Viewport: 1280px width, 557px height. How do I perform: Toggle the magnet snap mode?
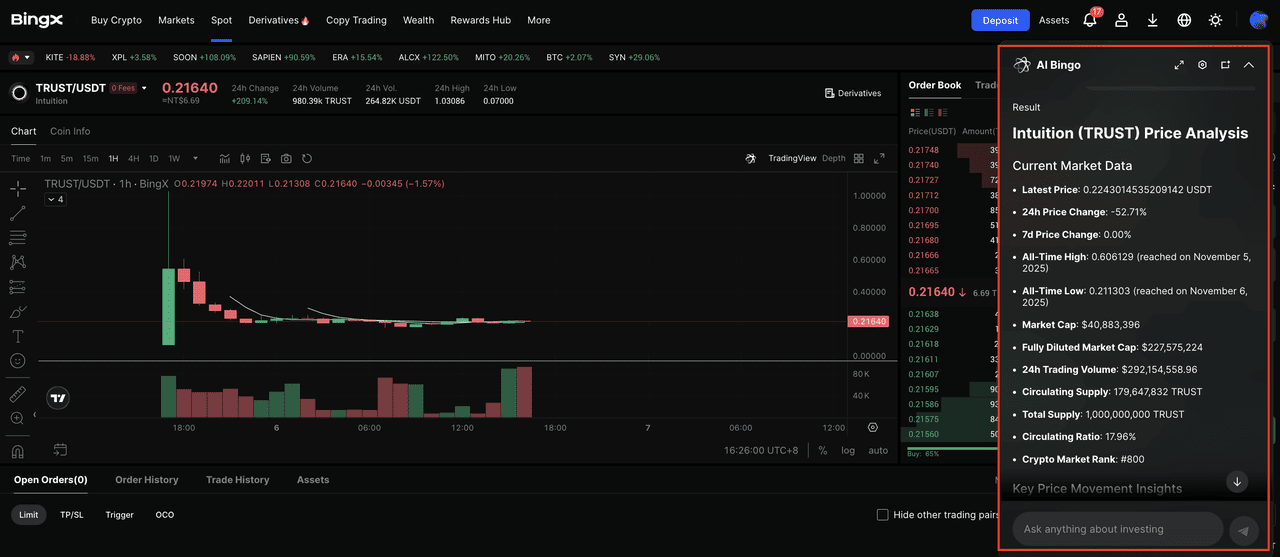pyautogui.click(x=18, y=452)
